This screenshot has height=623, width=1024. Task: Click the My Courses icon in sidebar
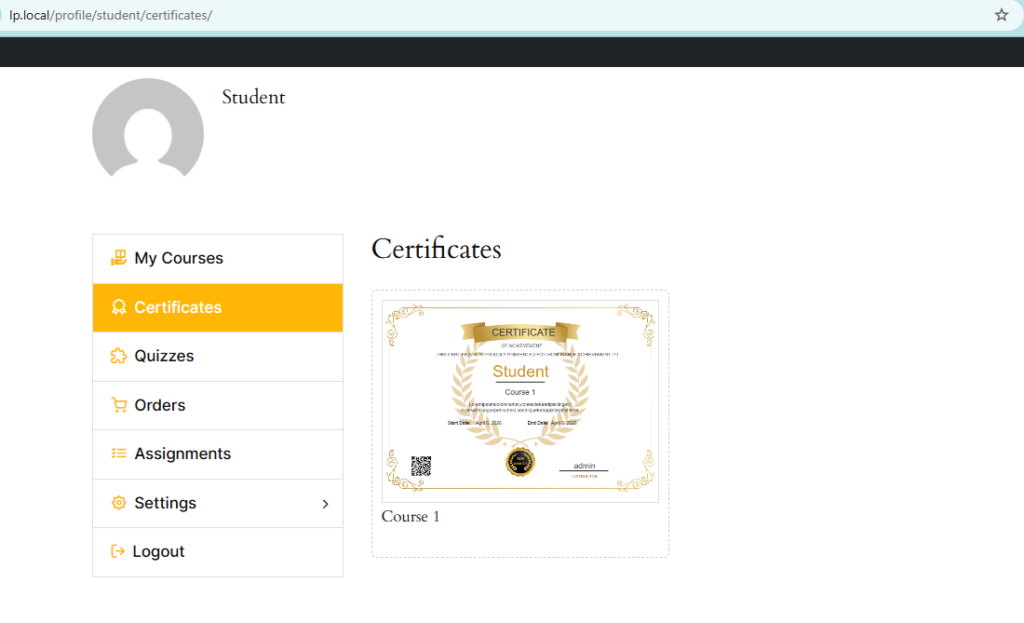coord(119,258)
